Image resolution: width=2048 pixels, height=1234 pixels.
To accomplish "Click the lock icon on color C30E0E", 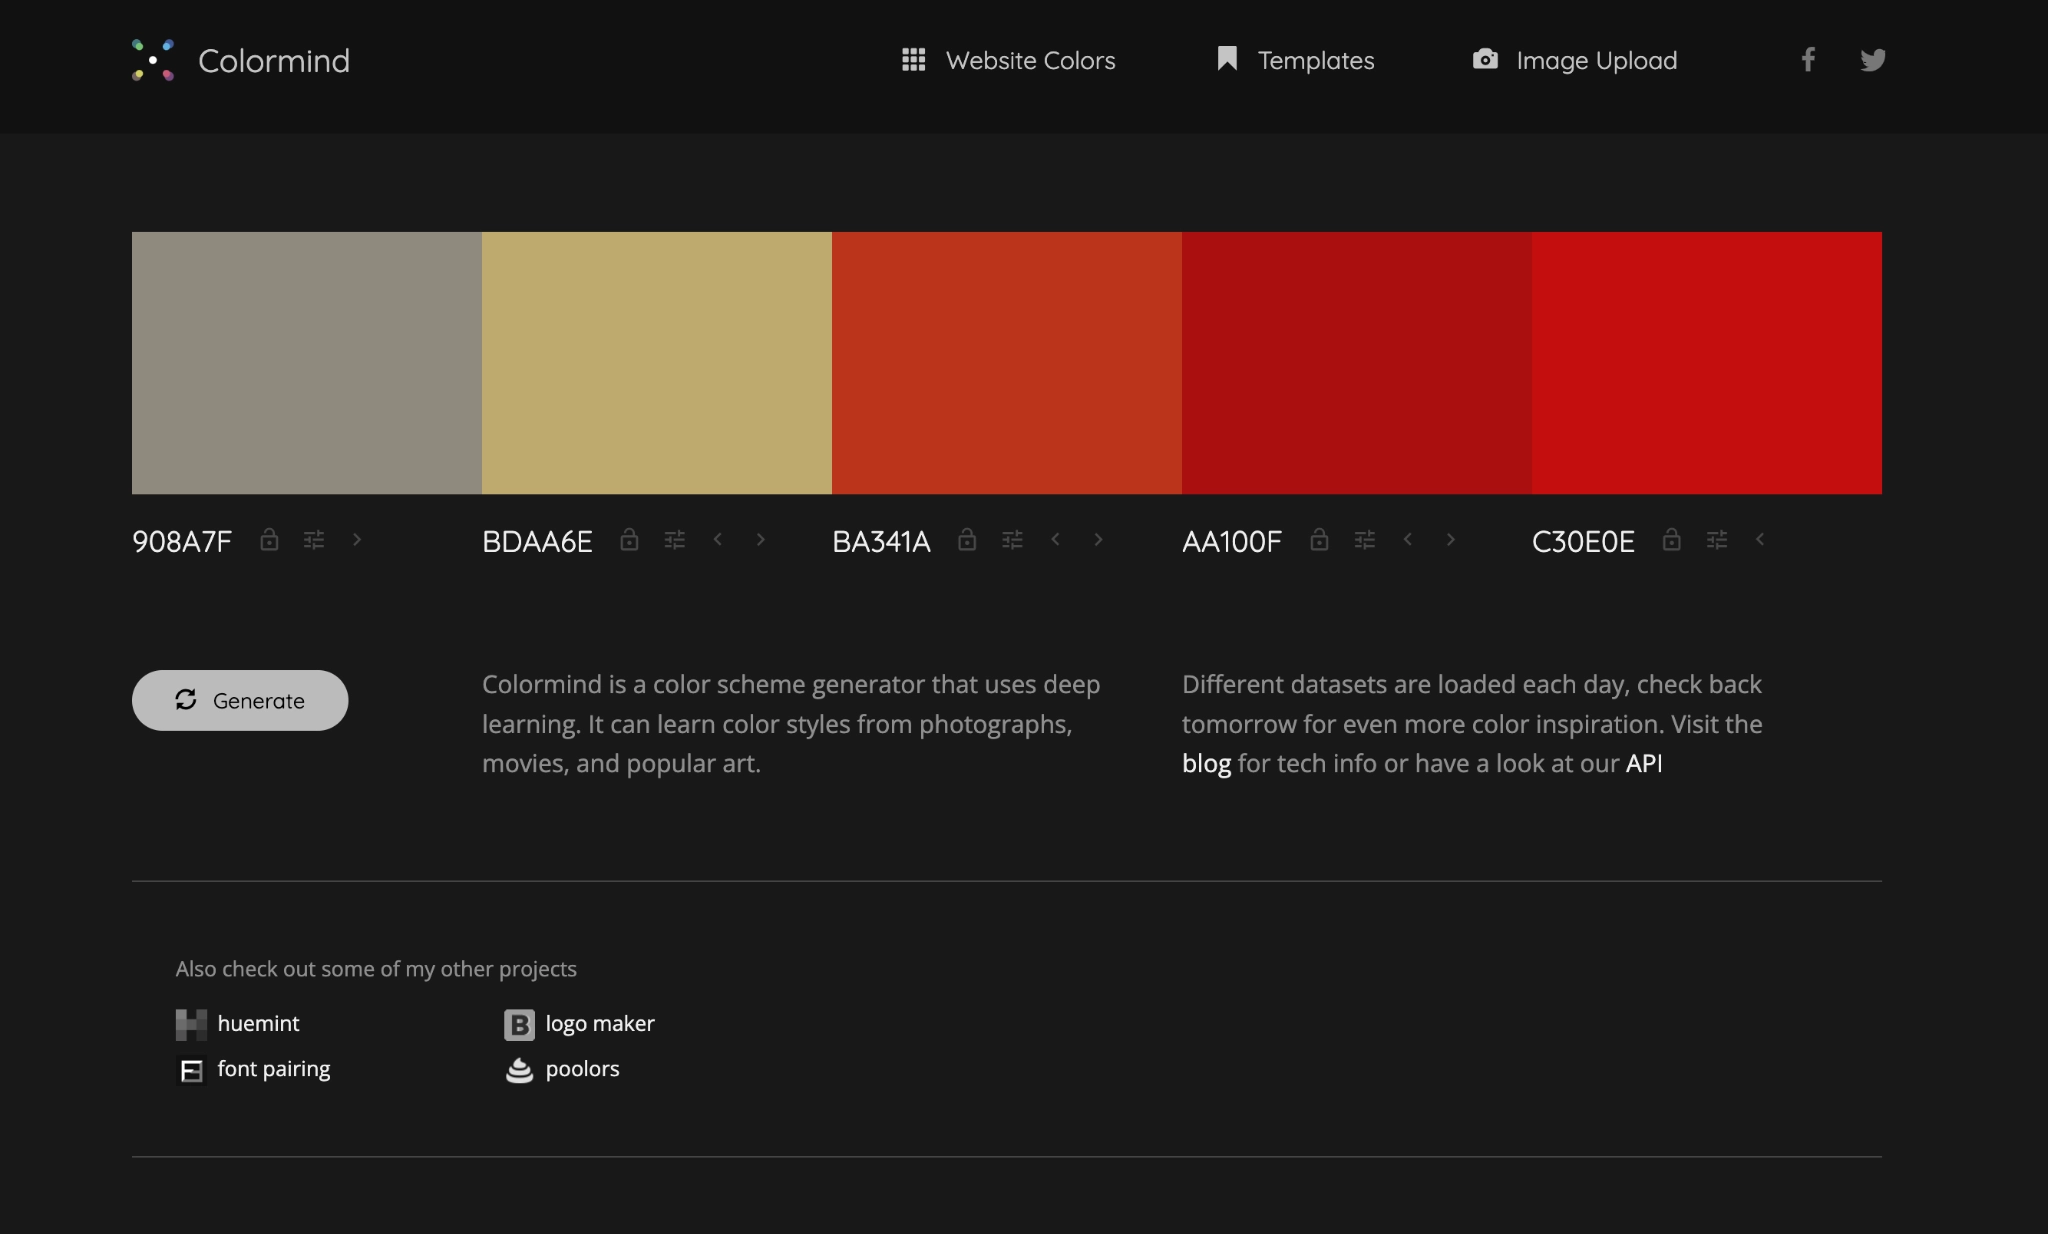I will point(1668,538).
